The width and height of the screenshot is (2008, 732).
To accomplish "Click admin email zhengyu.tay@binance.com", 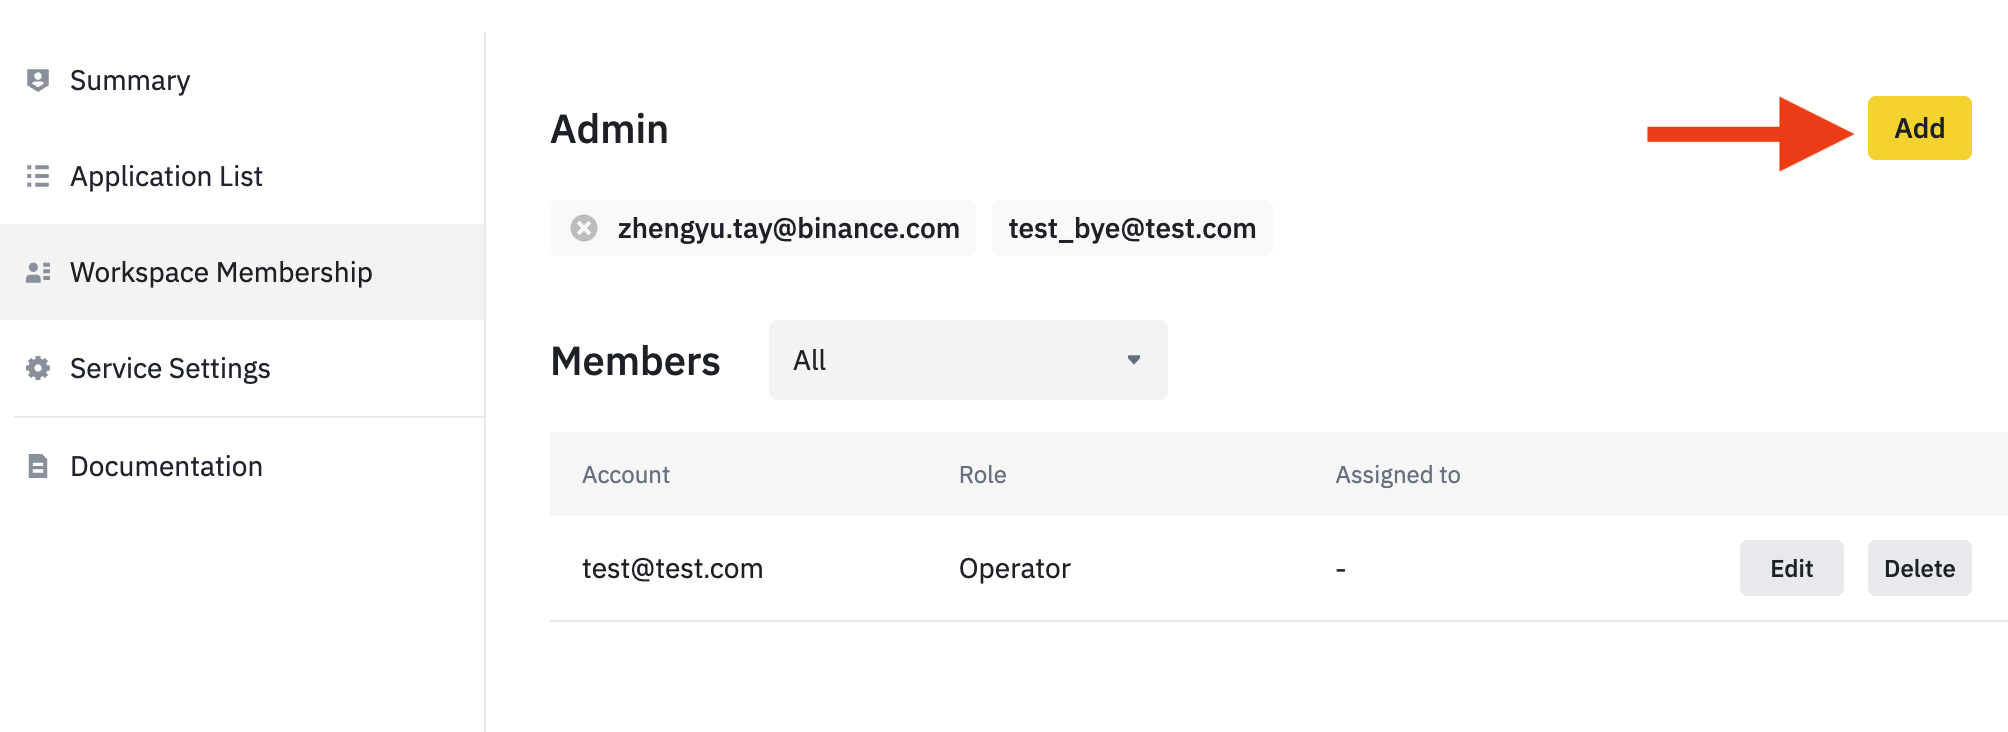I will pyautogui.click(x=788, y=228).
